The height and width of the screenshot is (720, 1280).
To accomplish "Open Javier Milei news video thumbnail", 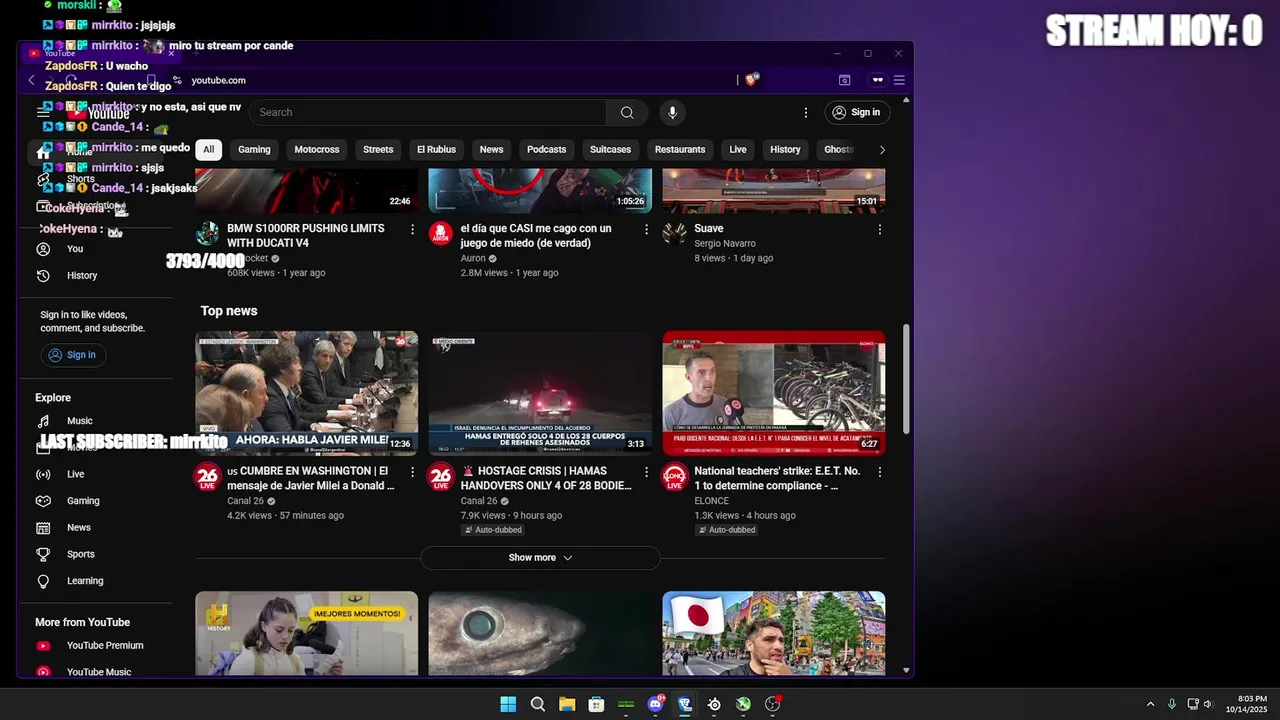I will click(x=307, y=393).
